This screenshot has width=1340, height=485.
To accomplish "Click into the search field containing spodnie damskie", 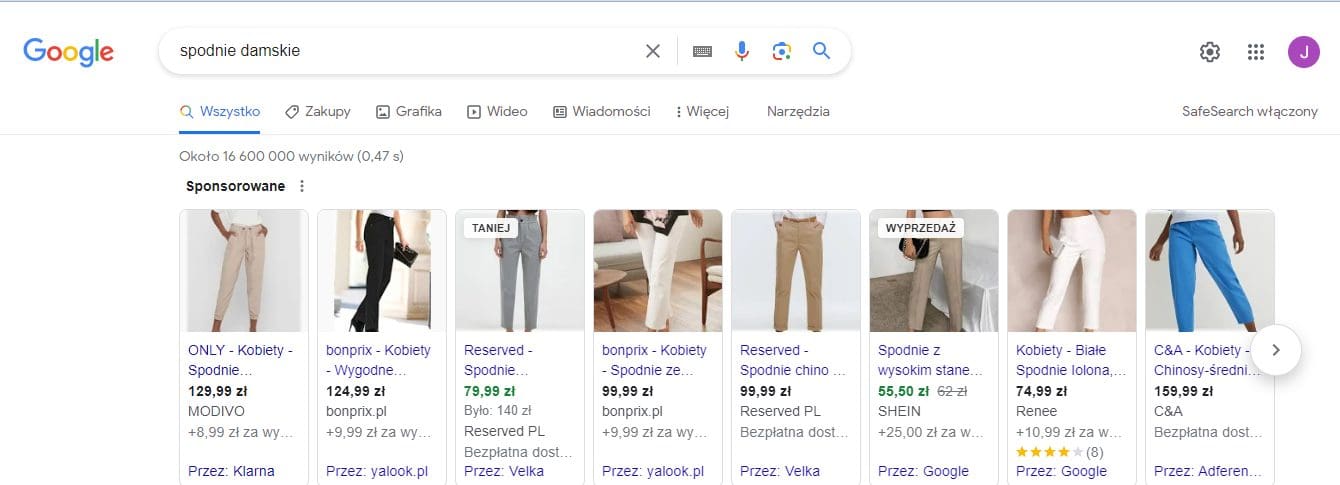I will (405, 51).
